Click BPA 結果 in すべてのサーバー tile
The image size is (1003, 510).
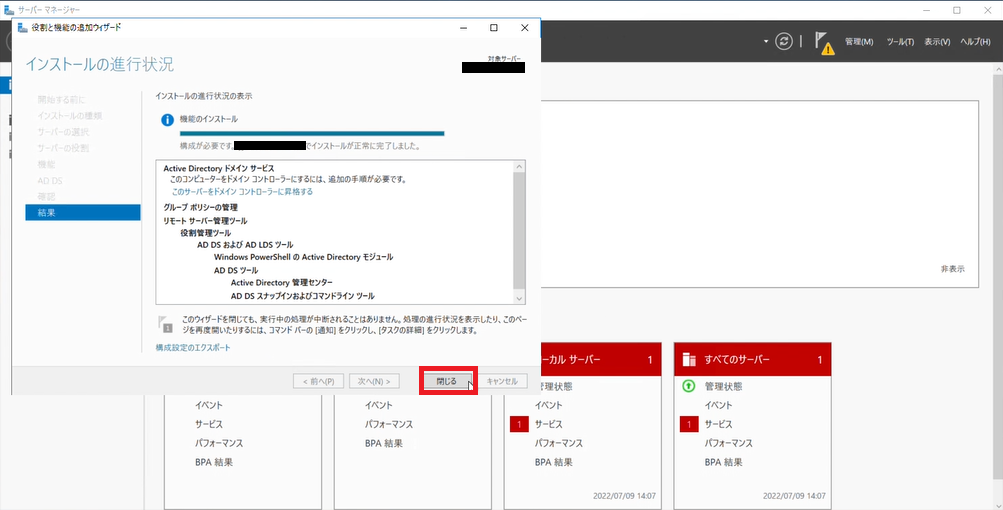(723, 462)
